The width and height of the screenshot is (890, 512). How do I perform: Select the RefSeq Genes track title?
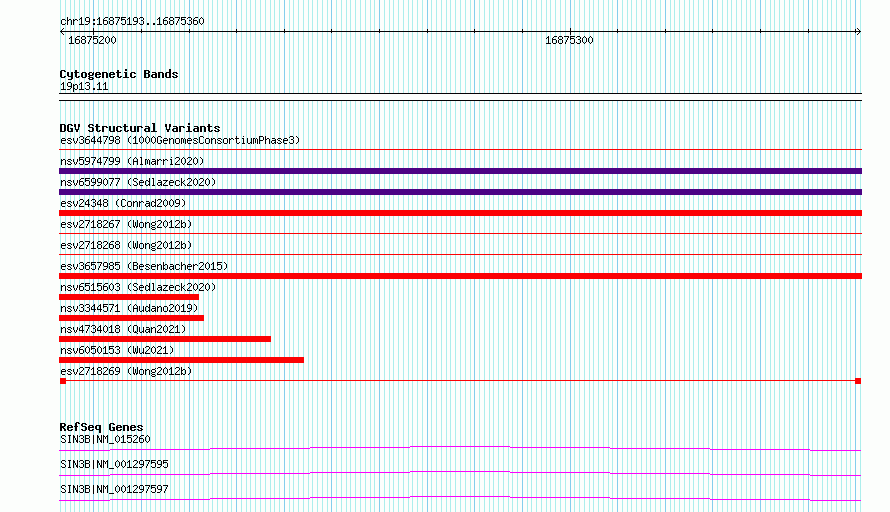[101, 427]
